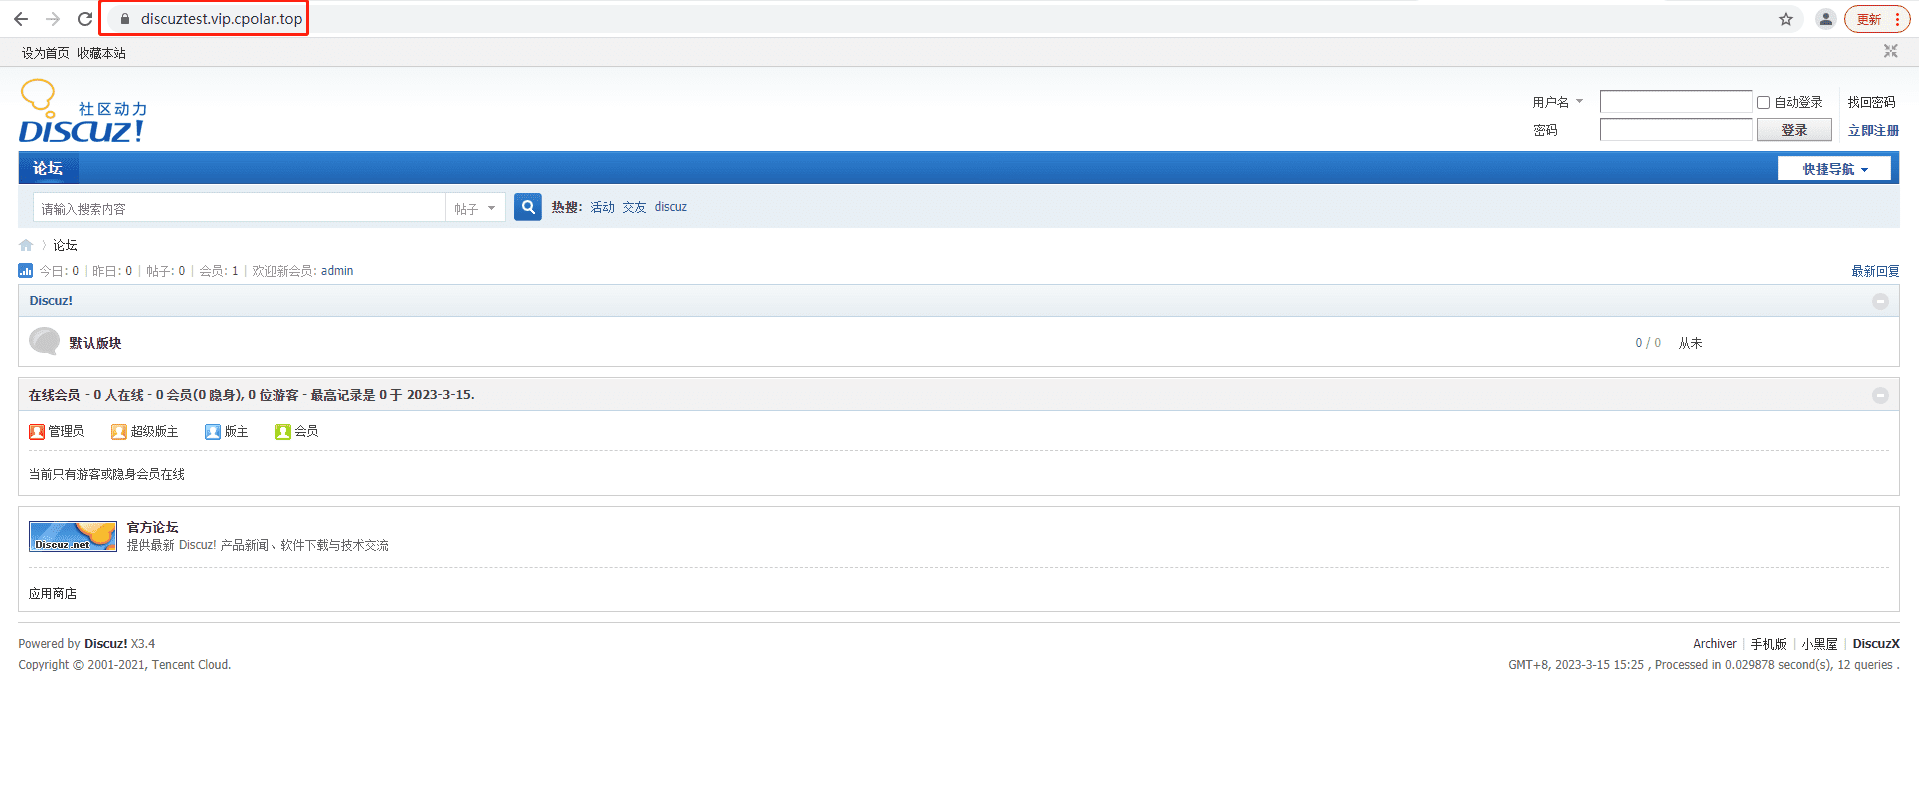Select the 论坛 navigation tab
Viewport: 1919px width, 811px height.
click(x=48, y=168)
